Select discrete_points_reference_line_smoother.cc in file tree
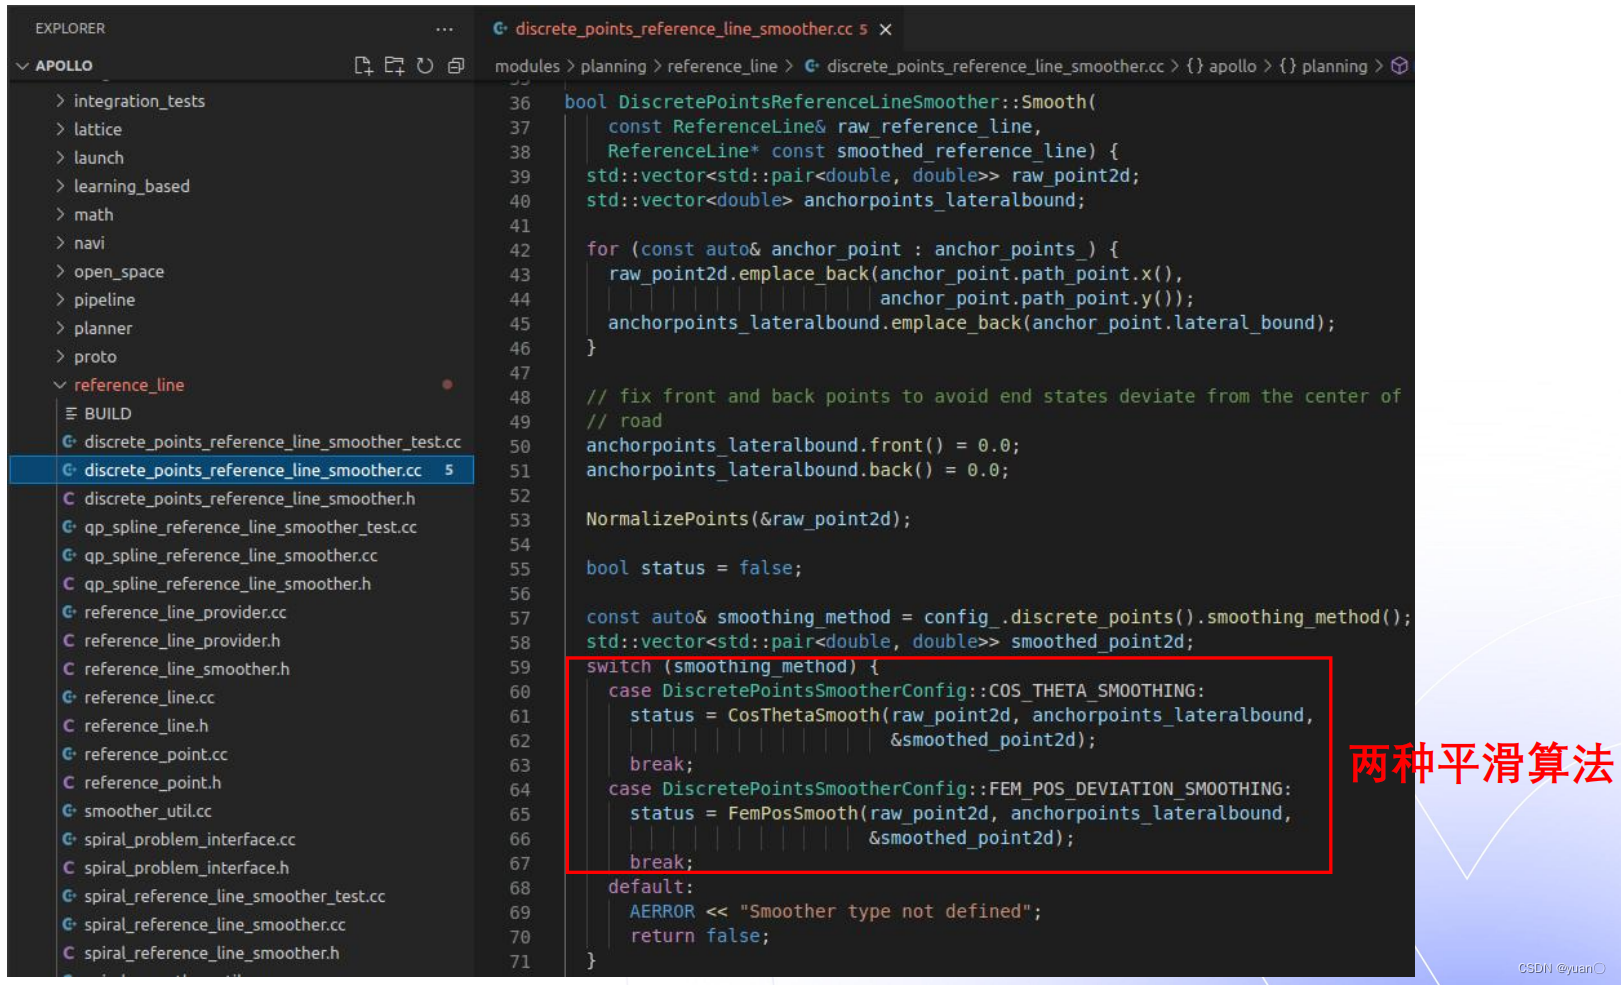The image size is (1621, 985). (x=241, y=470)
